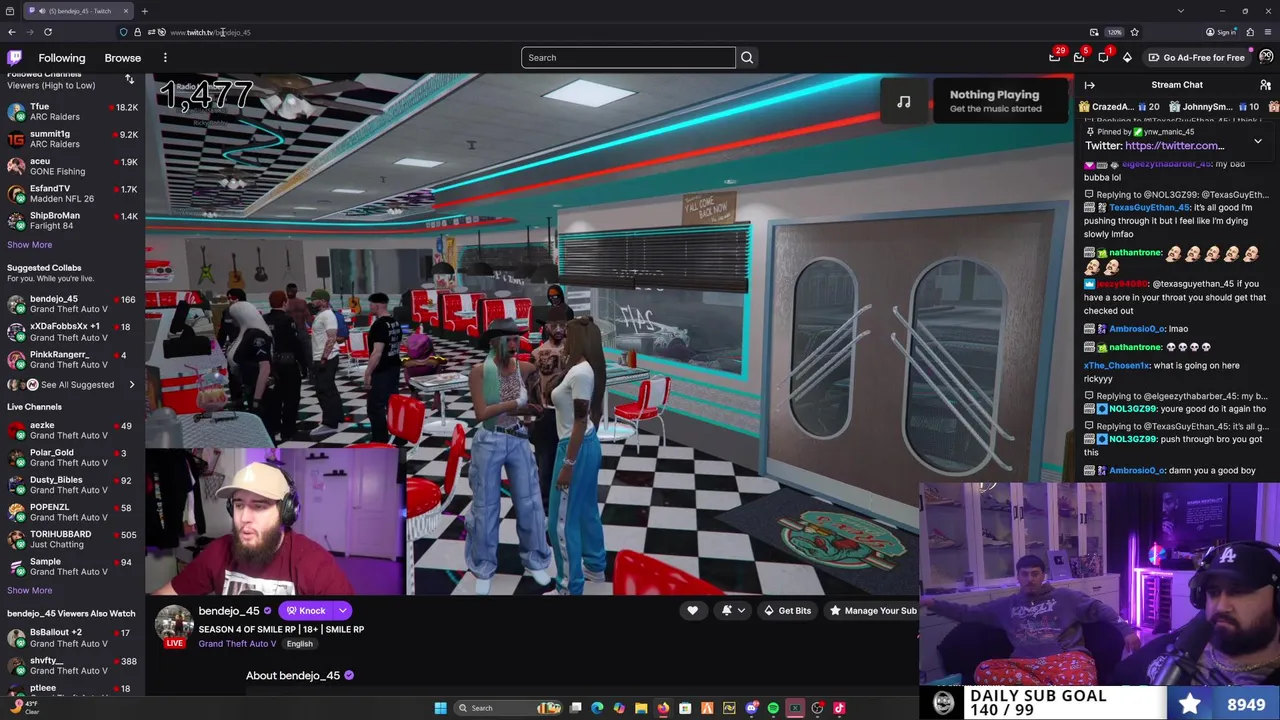Click the Twitch search field
Image resolution: width=1280 pixels, height=720 pixels.
pos(628,57)
